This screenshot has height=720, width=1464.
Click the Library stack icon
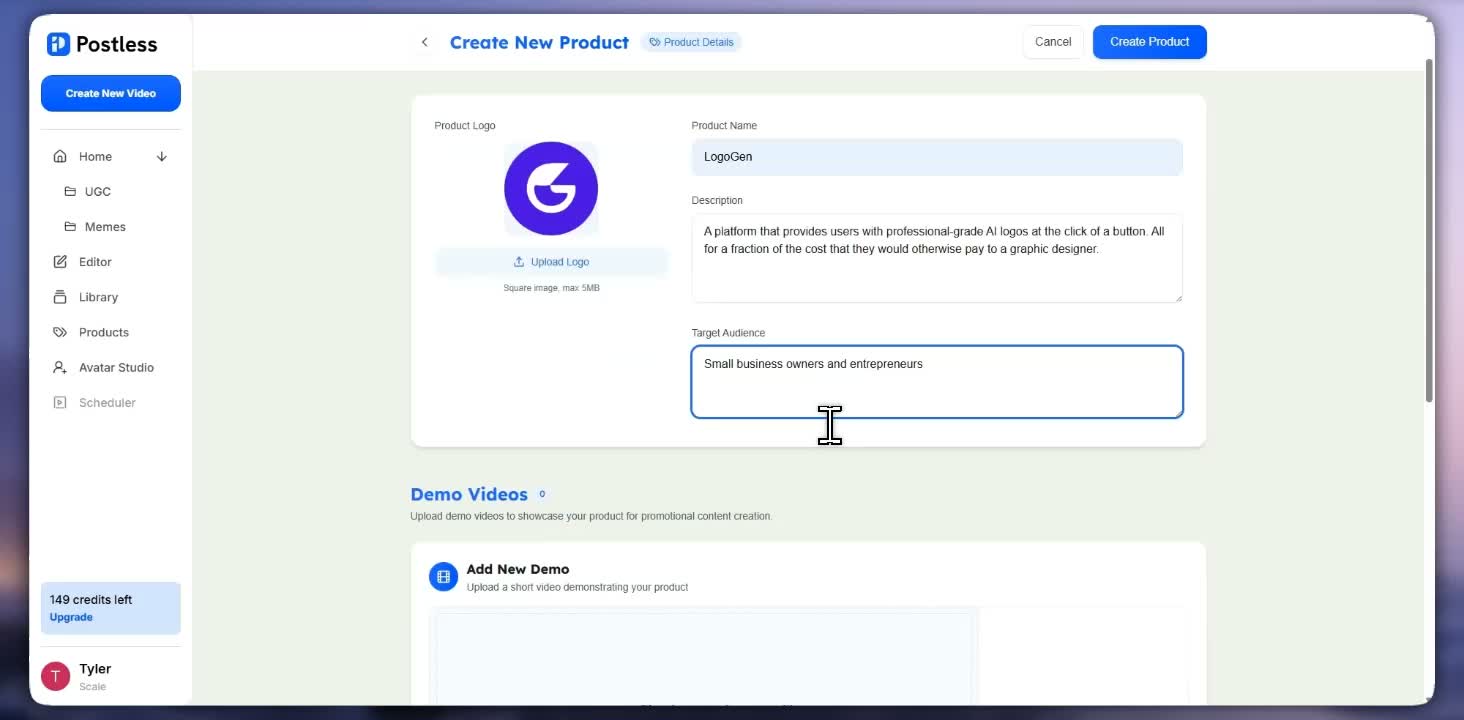coord(60,297)
